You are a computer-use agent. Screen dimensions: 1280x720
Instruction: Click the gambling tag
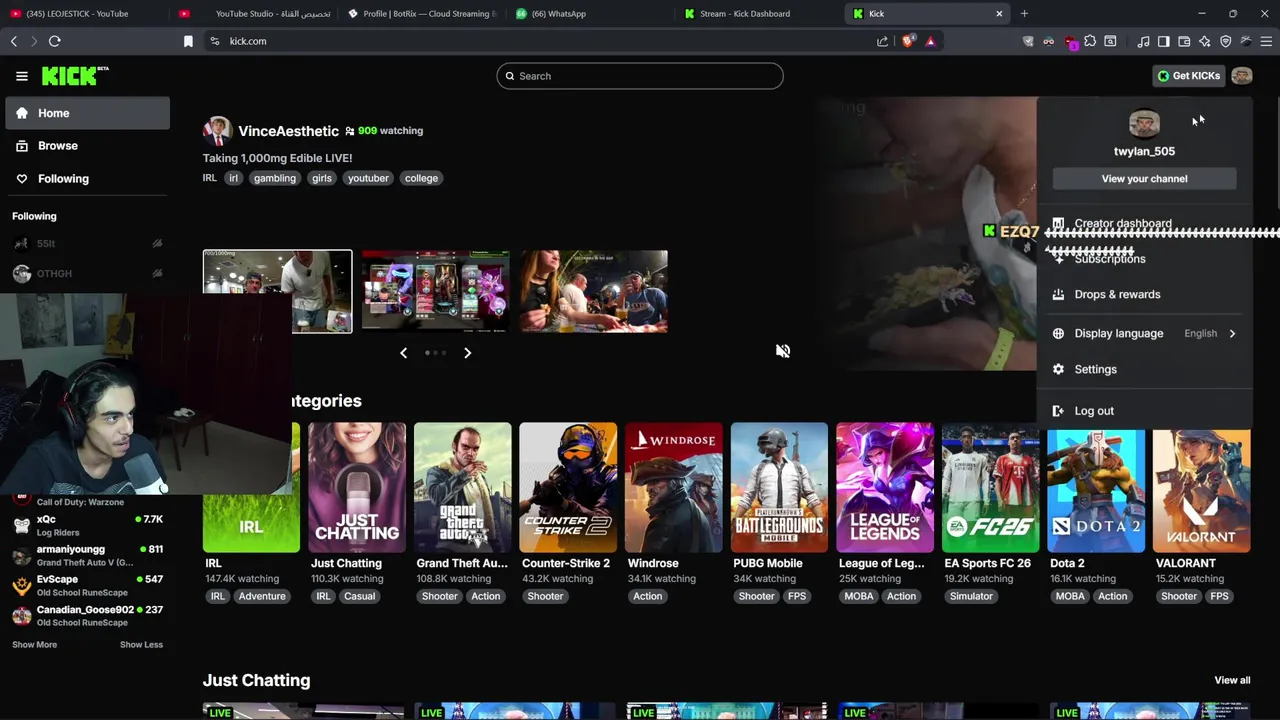[x=274, y=178]
